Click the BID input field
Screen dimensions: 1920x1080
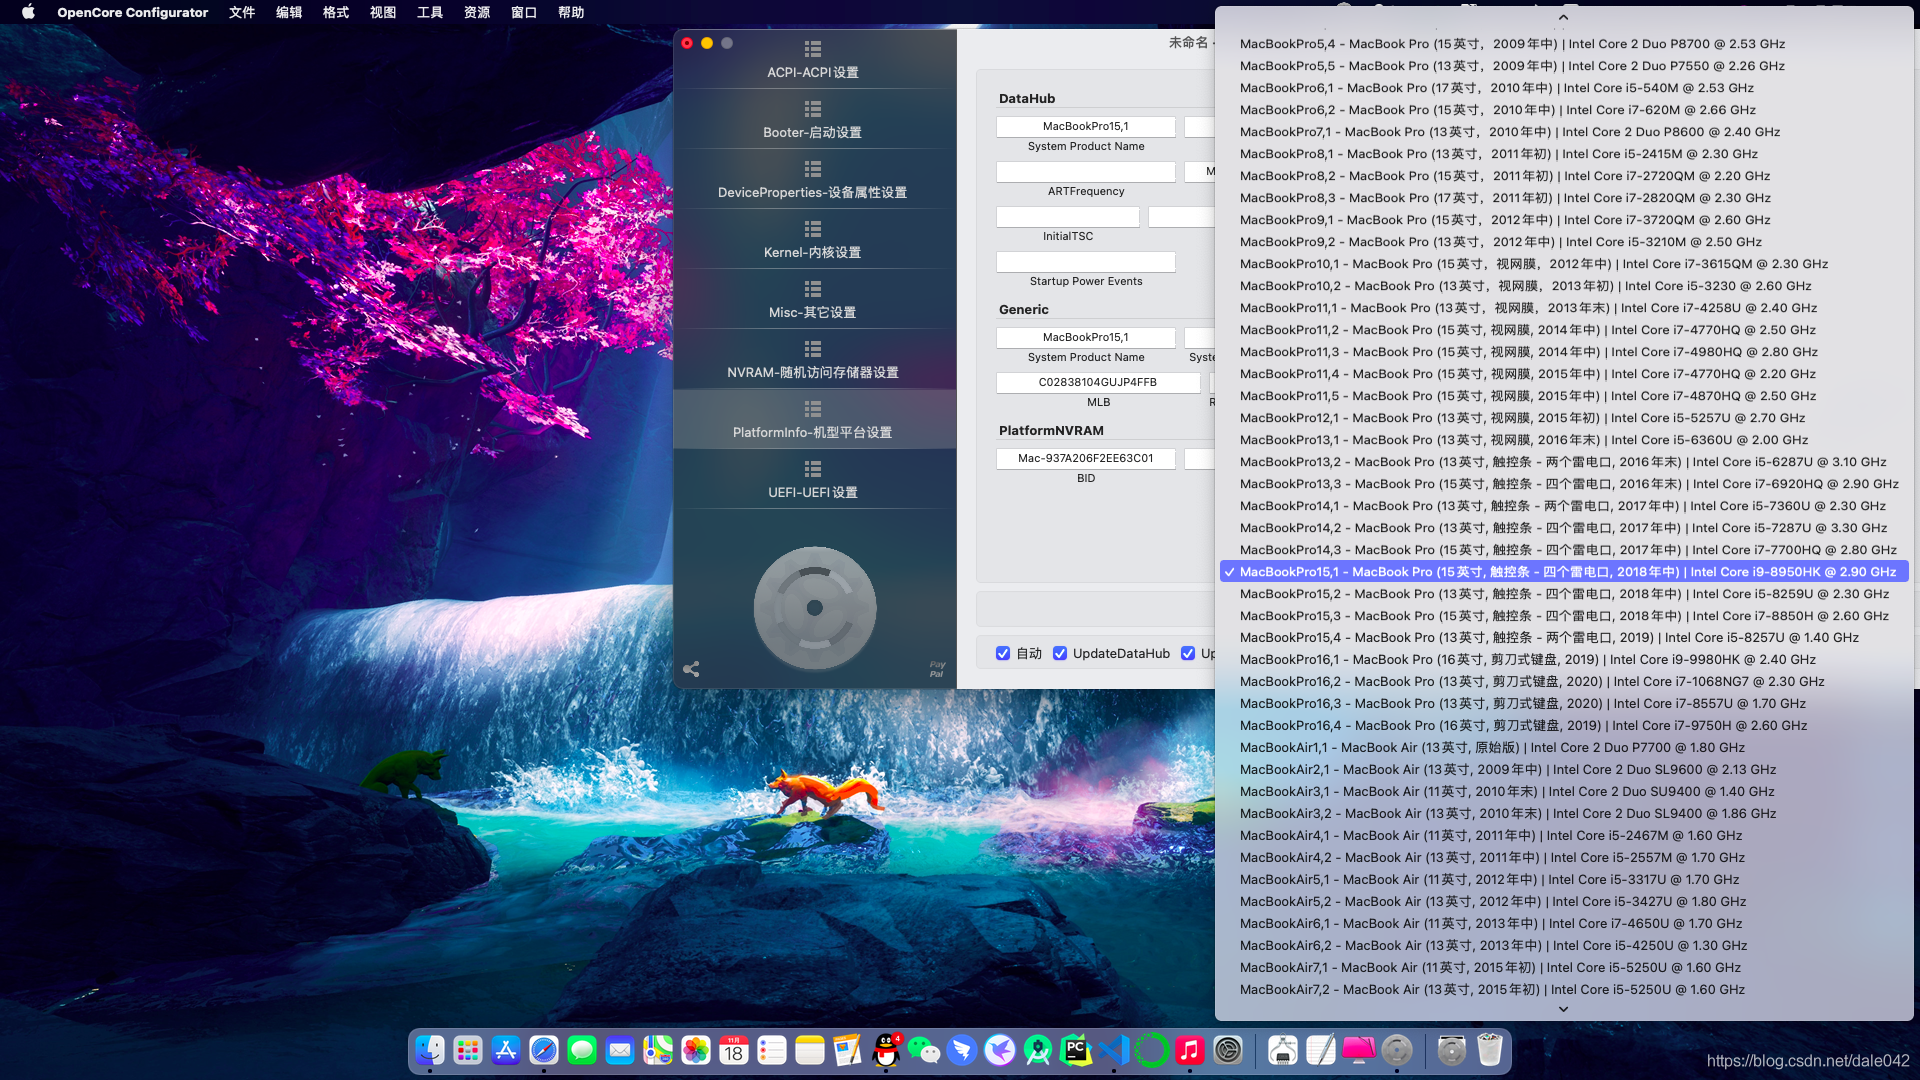pyautogui.click(x=1086, y=459)
